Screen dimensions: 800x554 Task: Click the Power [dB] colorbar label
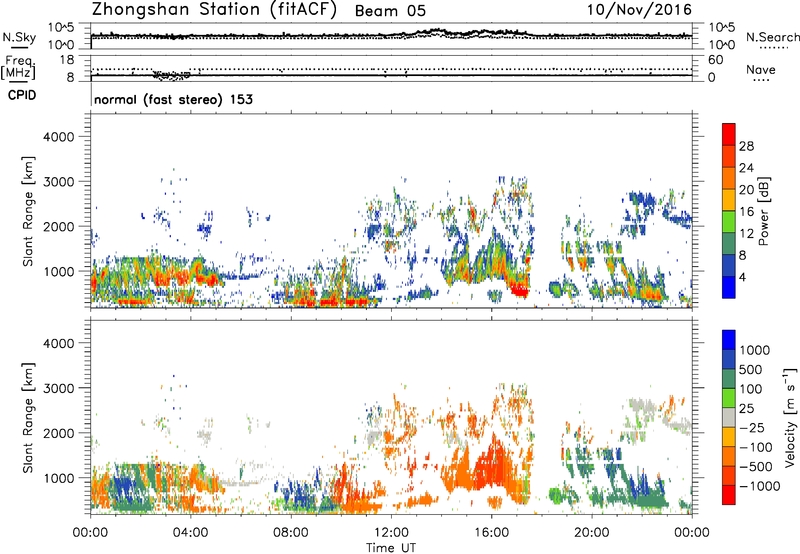(763, 211)
